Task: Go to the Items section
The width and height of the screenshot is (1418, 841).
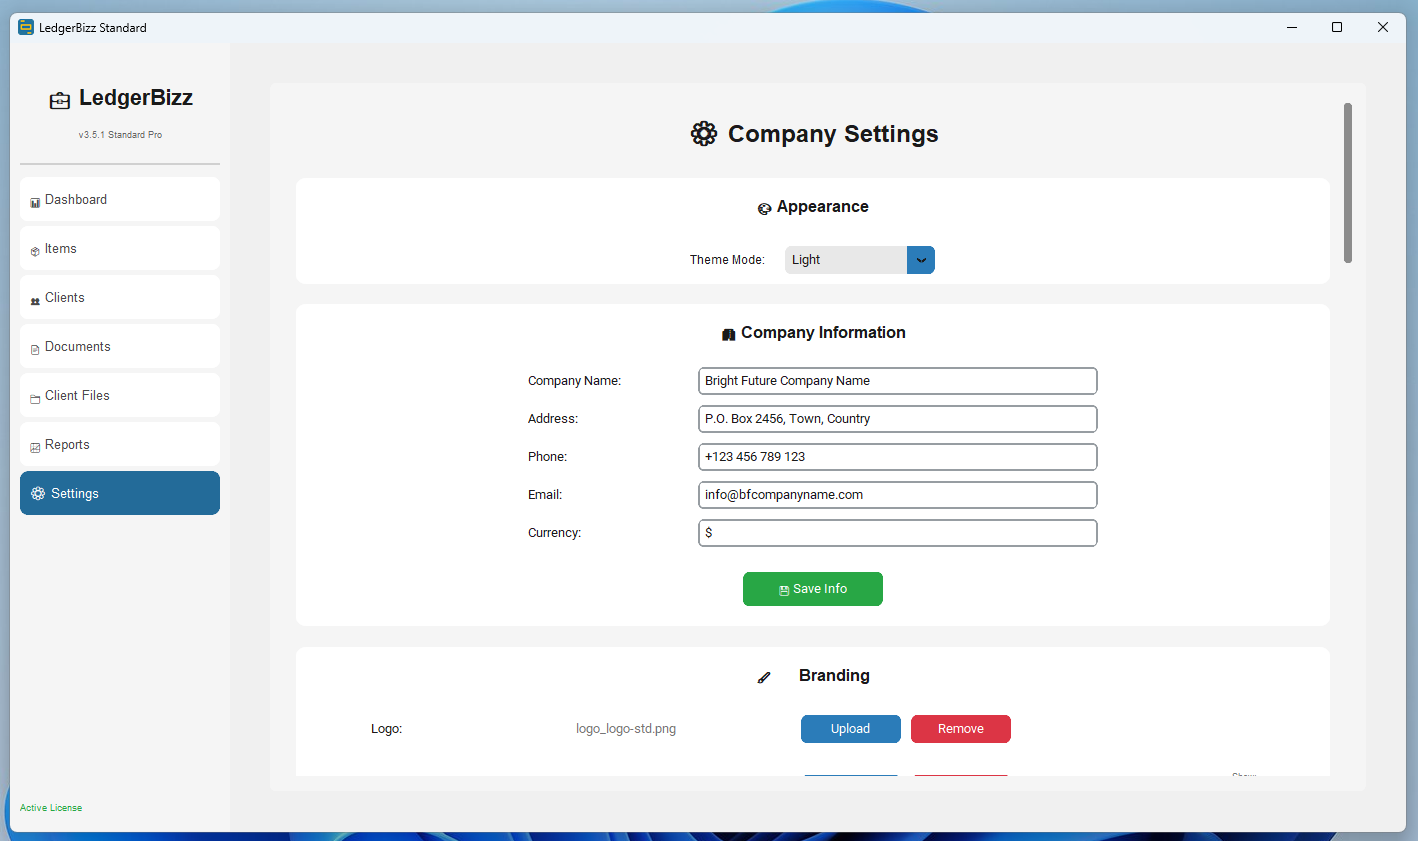Action: coord(120,248)
